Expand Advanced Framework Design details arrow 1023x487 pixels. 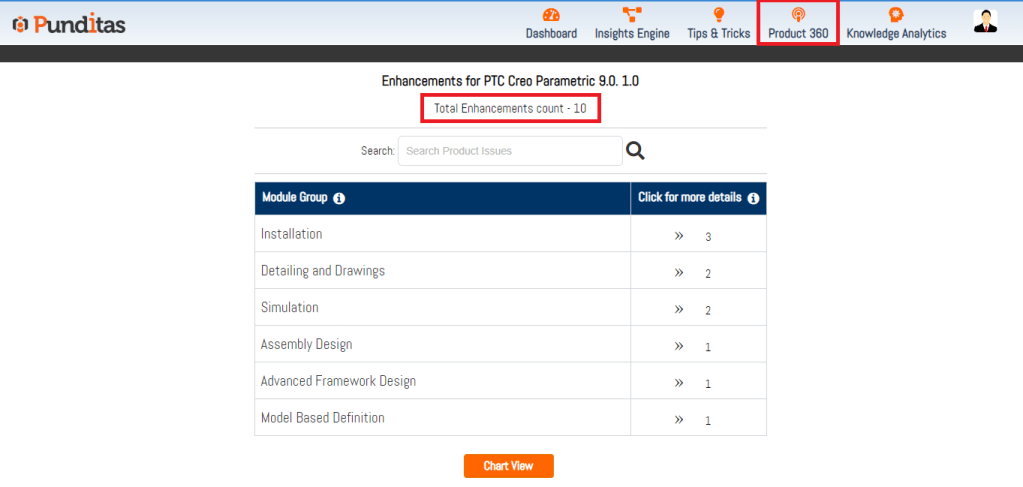coord(679,383)
